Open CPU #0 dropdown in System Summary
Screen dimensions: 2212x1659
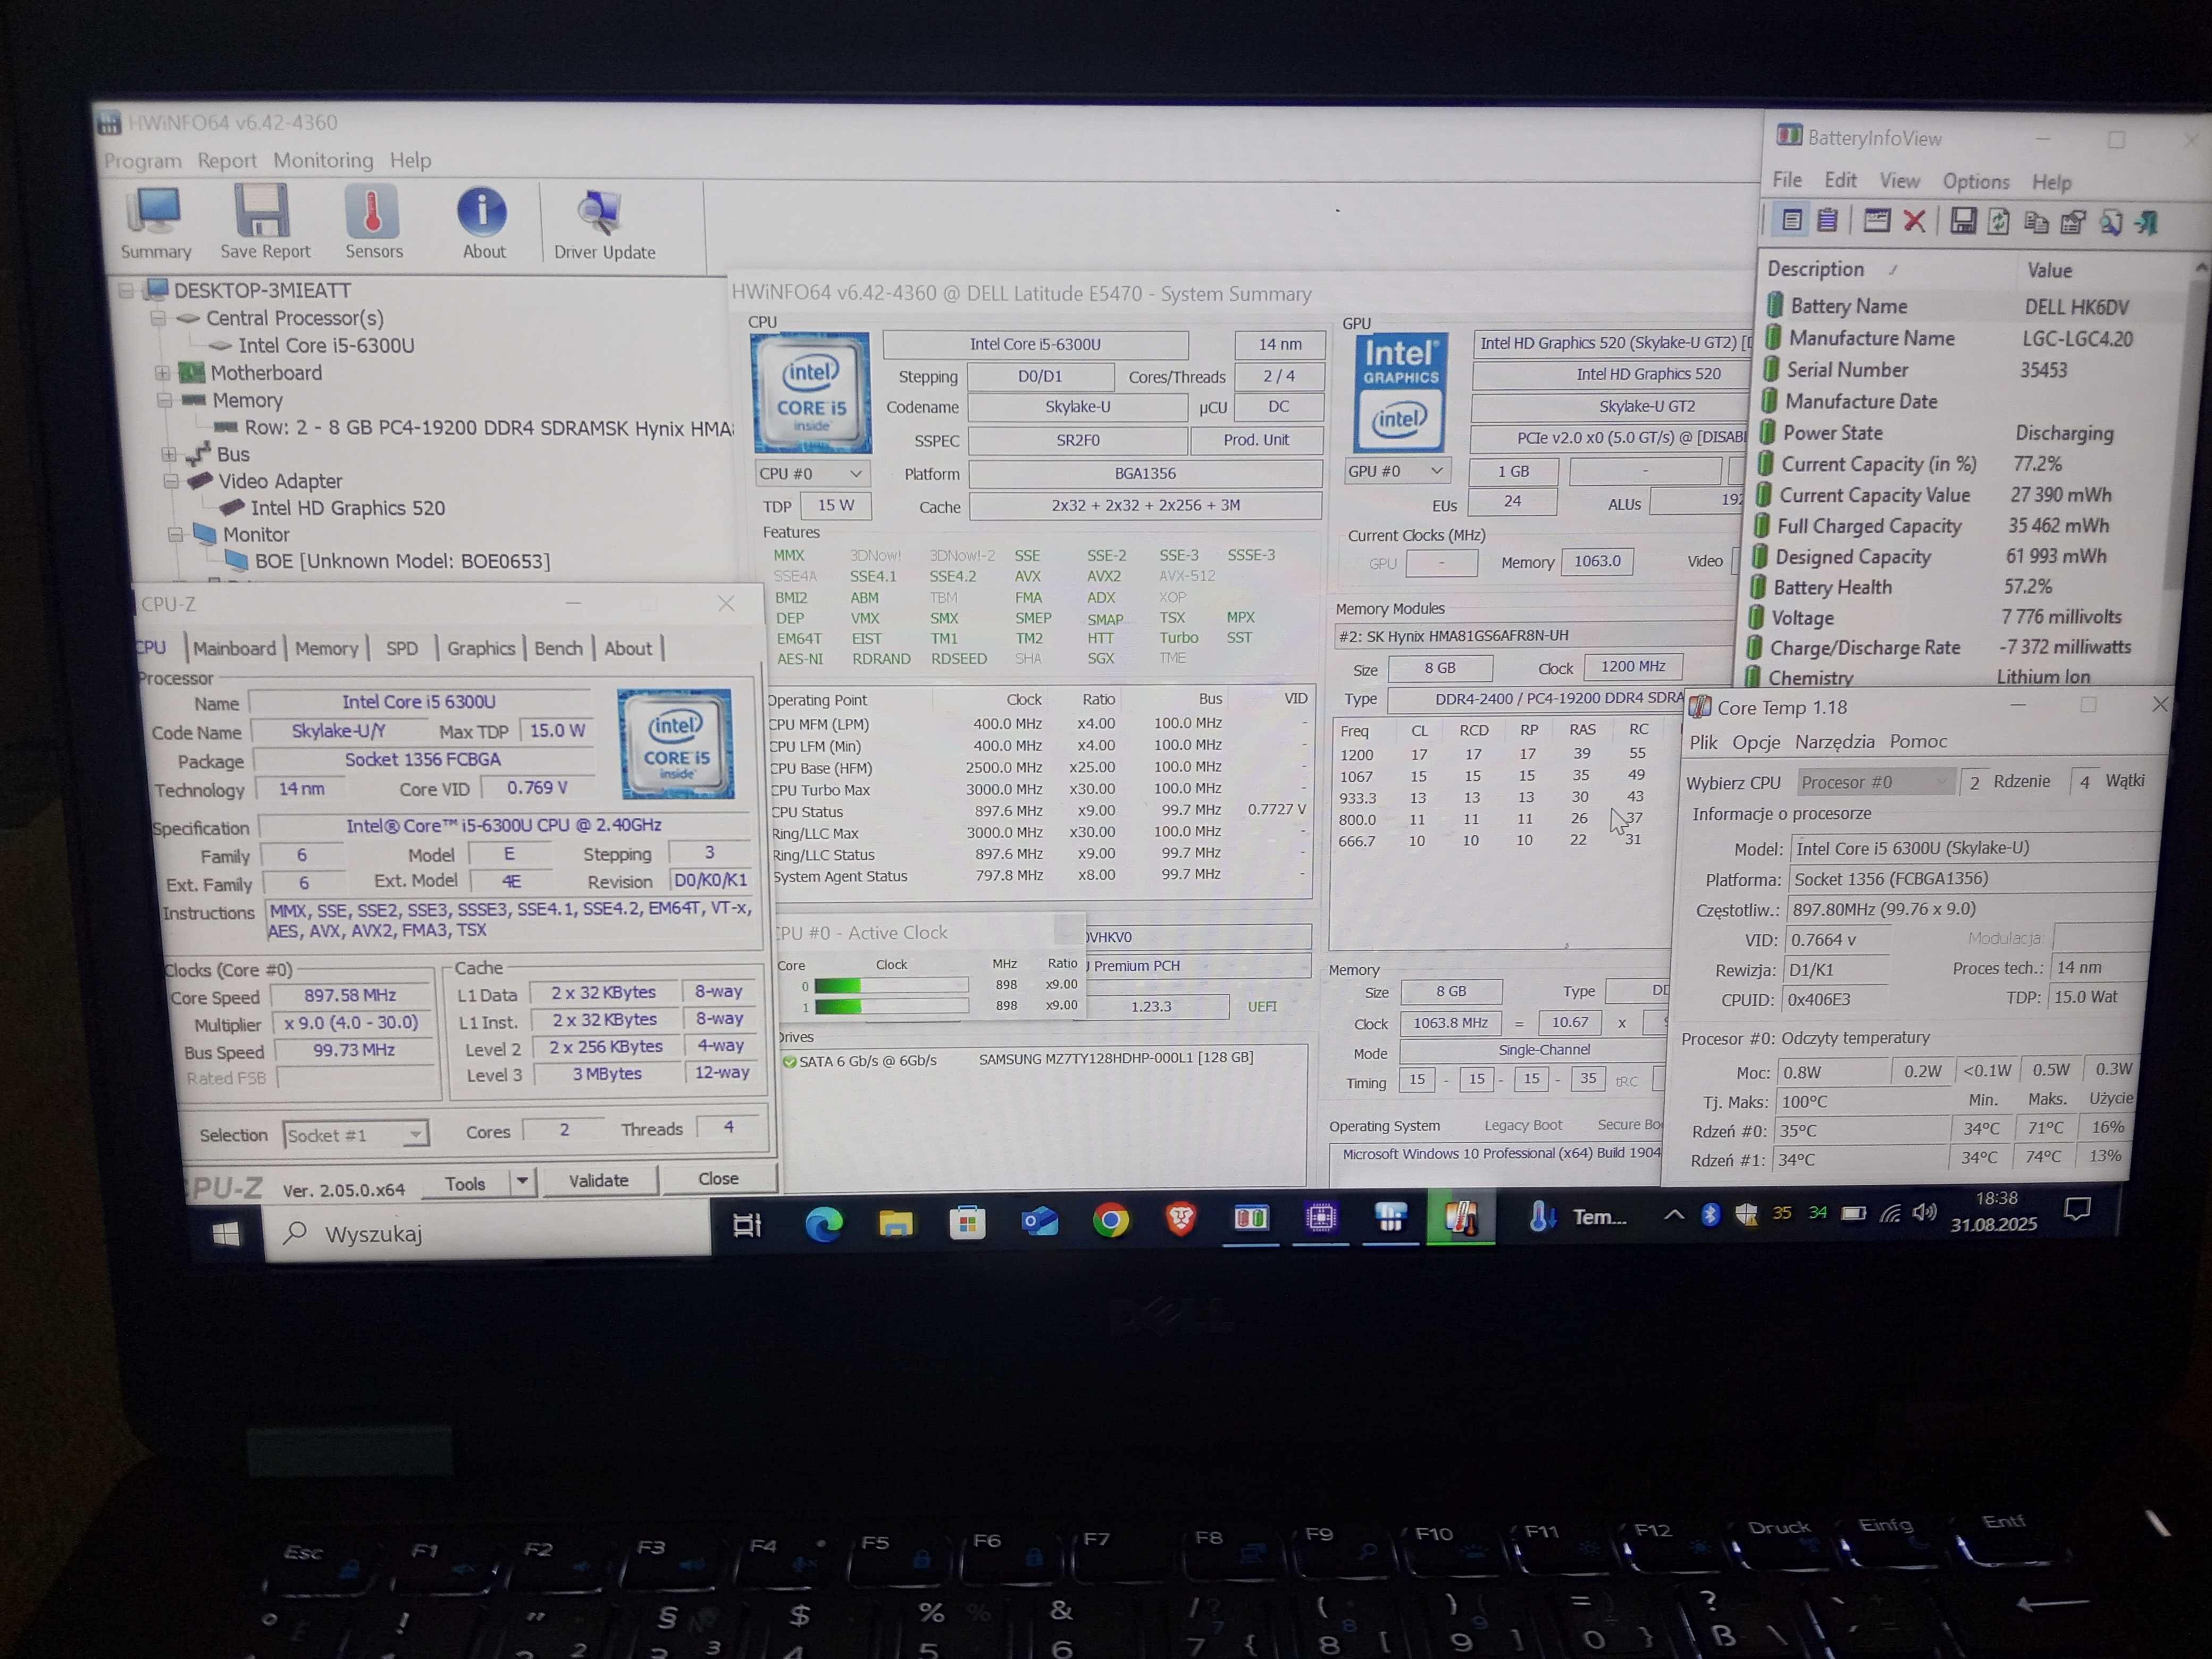[811, 473]
